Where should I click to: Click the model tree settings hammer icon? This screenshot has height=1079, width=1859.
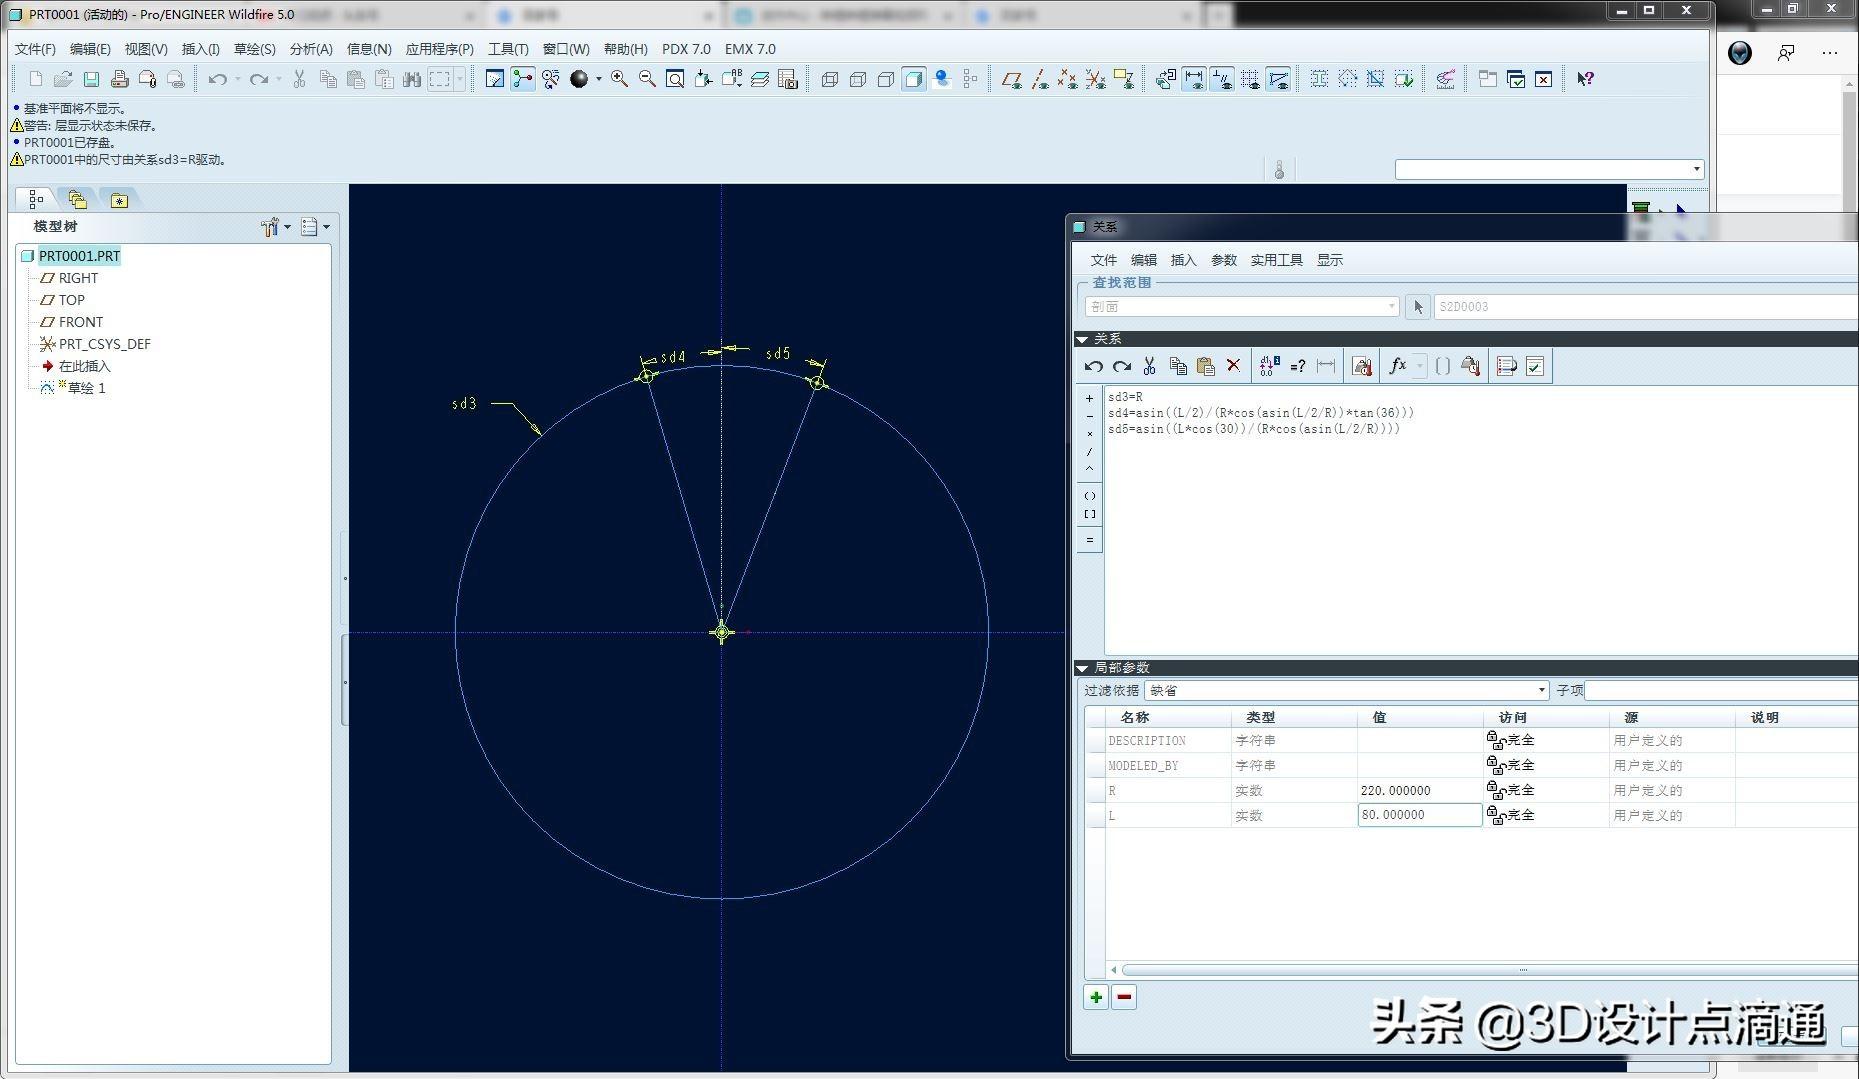pyautogui.click(x=270, y=227)
